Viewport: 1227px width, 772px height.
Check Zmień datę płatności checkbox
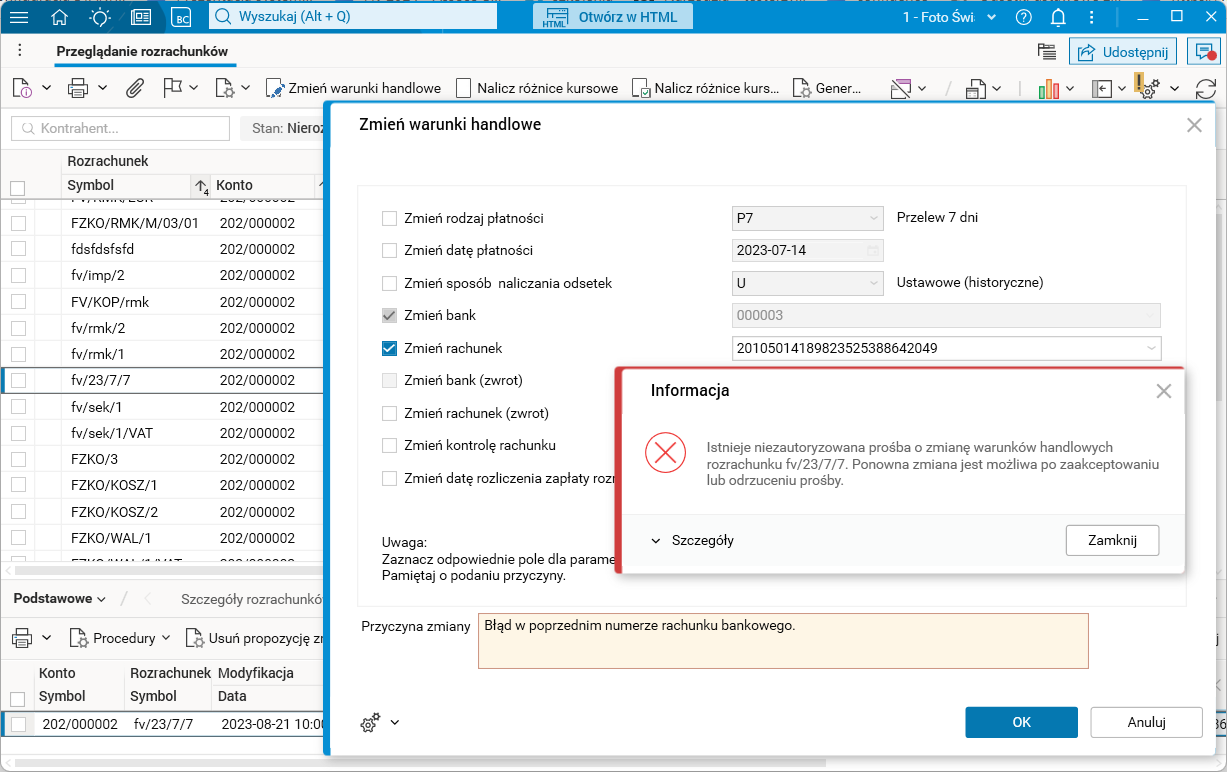390,250
